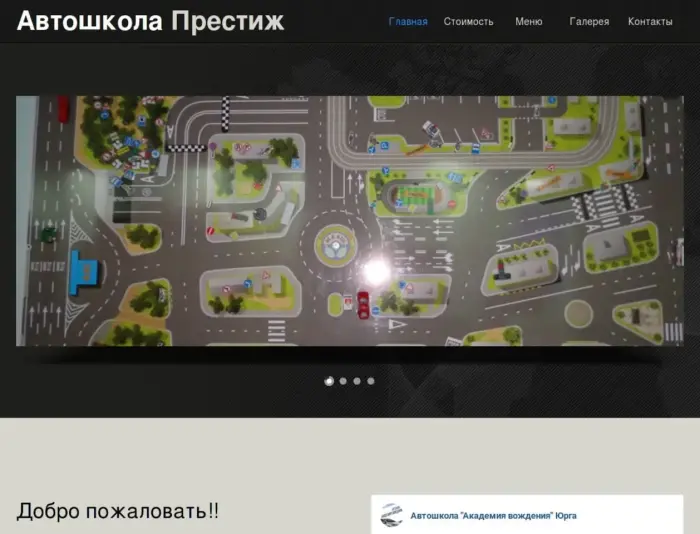Open the Галерея page
The image size is (700, 534).
[589, 22]
